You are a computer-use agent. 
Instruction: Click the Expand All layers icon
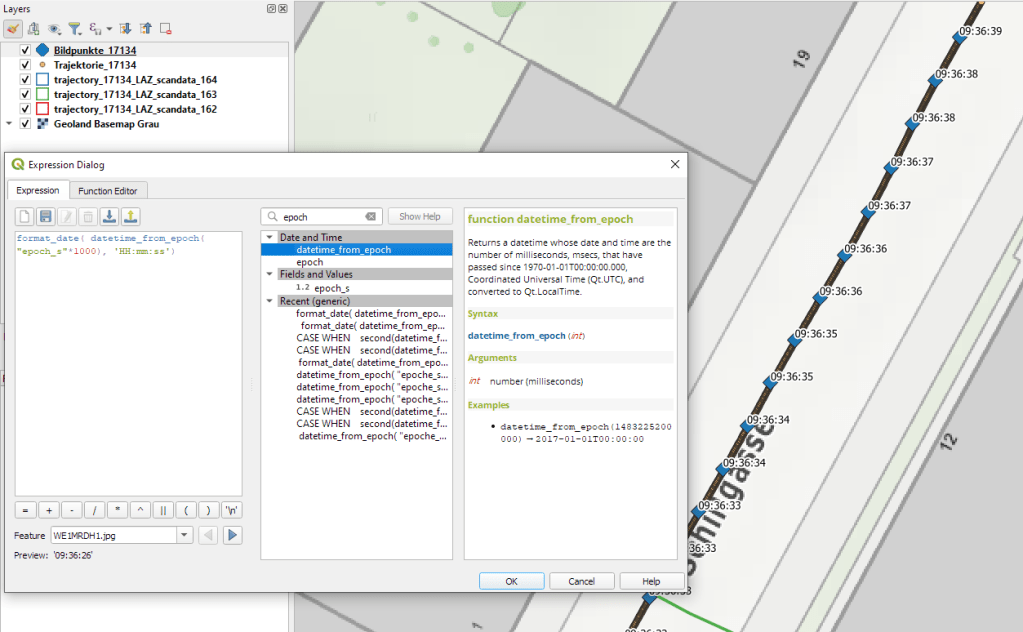point(127,29)
